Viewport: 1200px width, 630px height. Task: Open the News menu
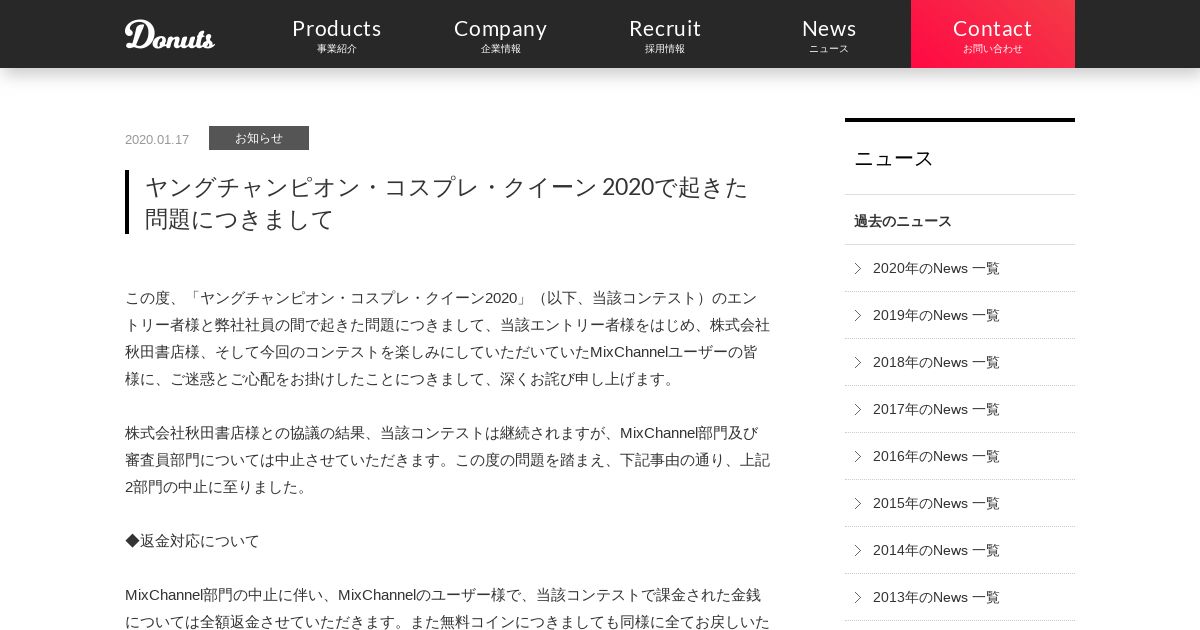coord(829,34)
